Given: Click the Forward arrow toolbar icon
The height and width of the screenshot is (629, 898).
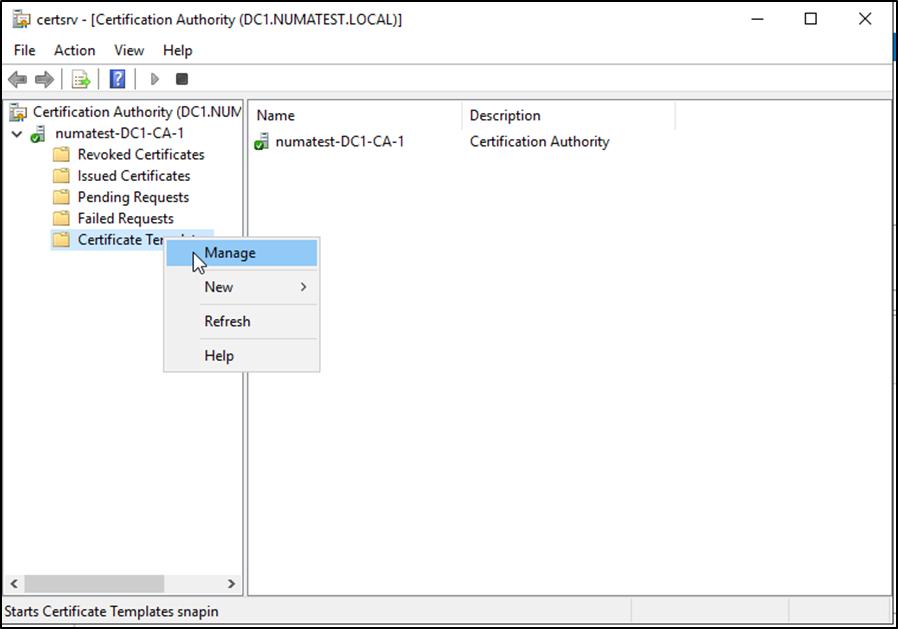Looking at the screenshot, I should coord(44,79).
